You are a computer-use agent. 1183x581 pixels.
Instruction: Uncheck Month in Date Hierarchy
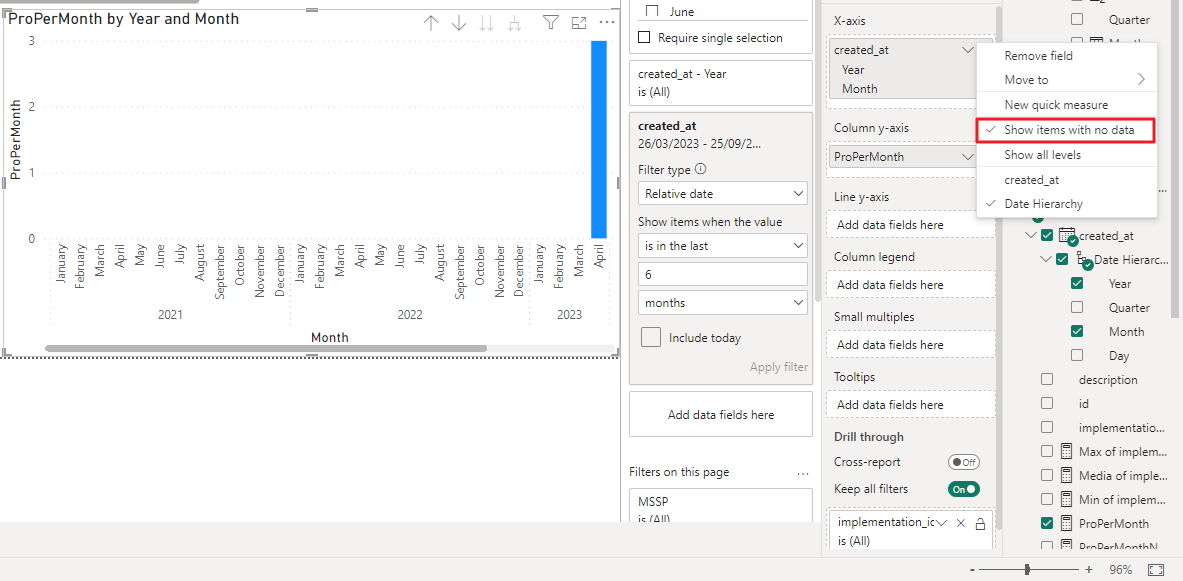pyautogui.click(x=1077, y=331)
